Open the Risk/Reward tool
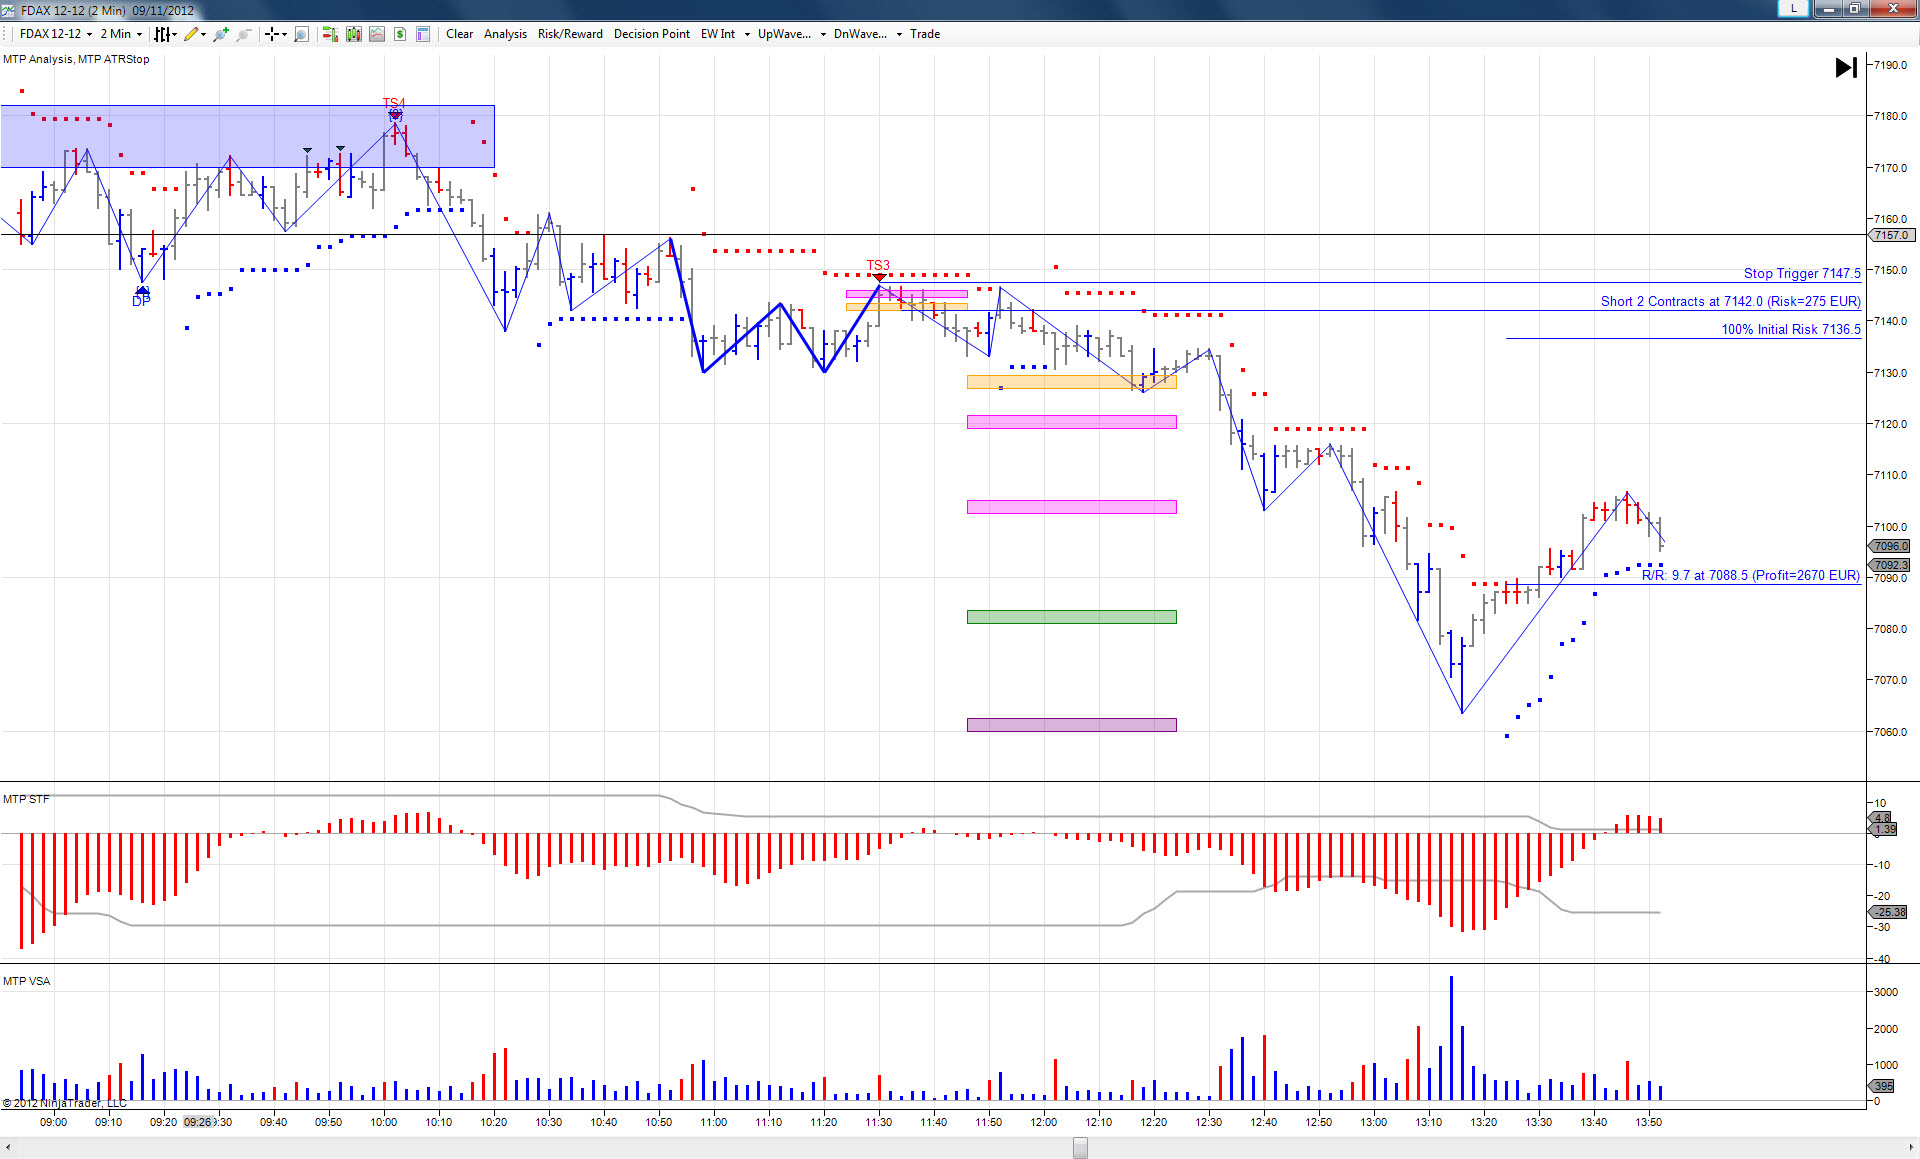The height and width of the screenshot is (1159, 1920). 570,34
